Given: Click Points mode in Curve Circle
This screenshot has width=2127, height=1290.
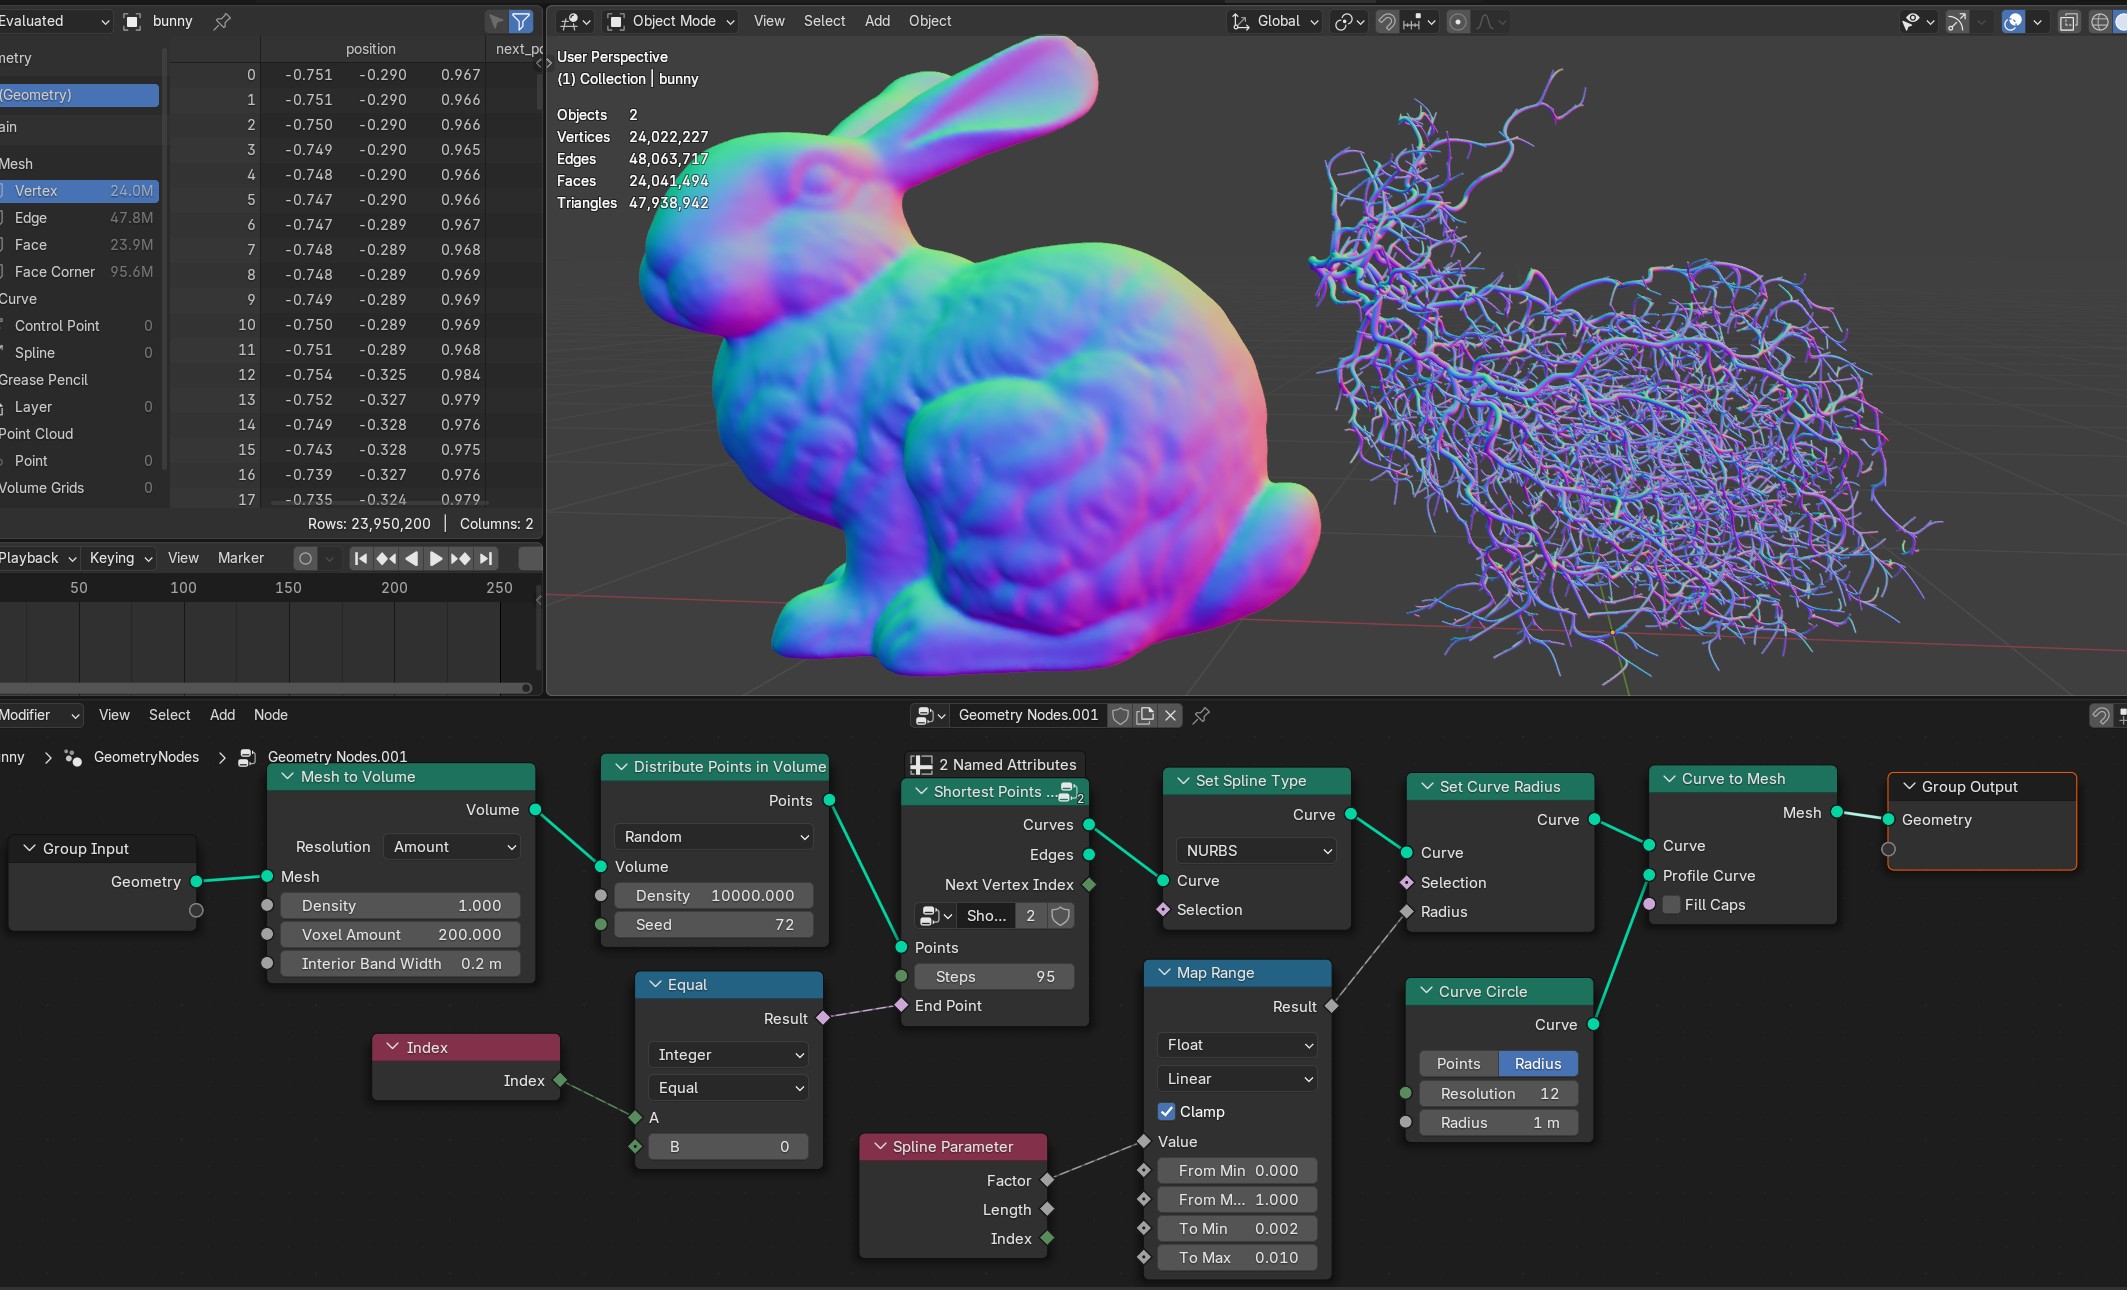Looking at the screenshot, I should click(1458, 1064).
